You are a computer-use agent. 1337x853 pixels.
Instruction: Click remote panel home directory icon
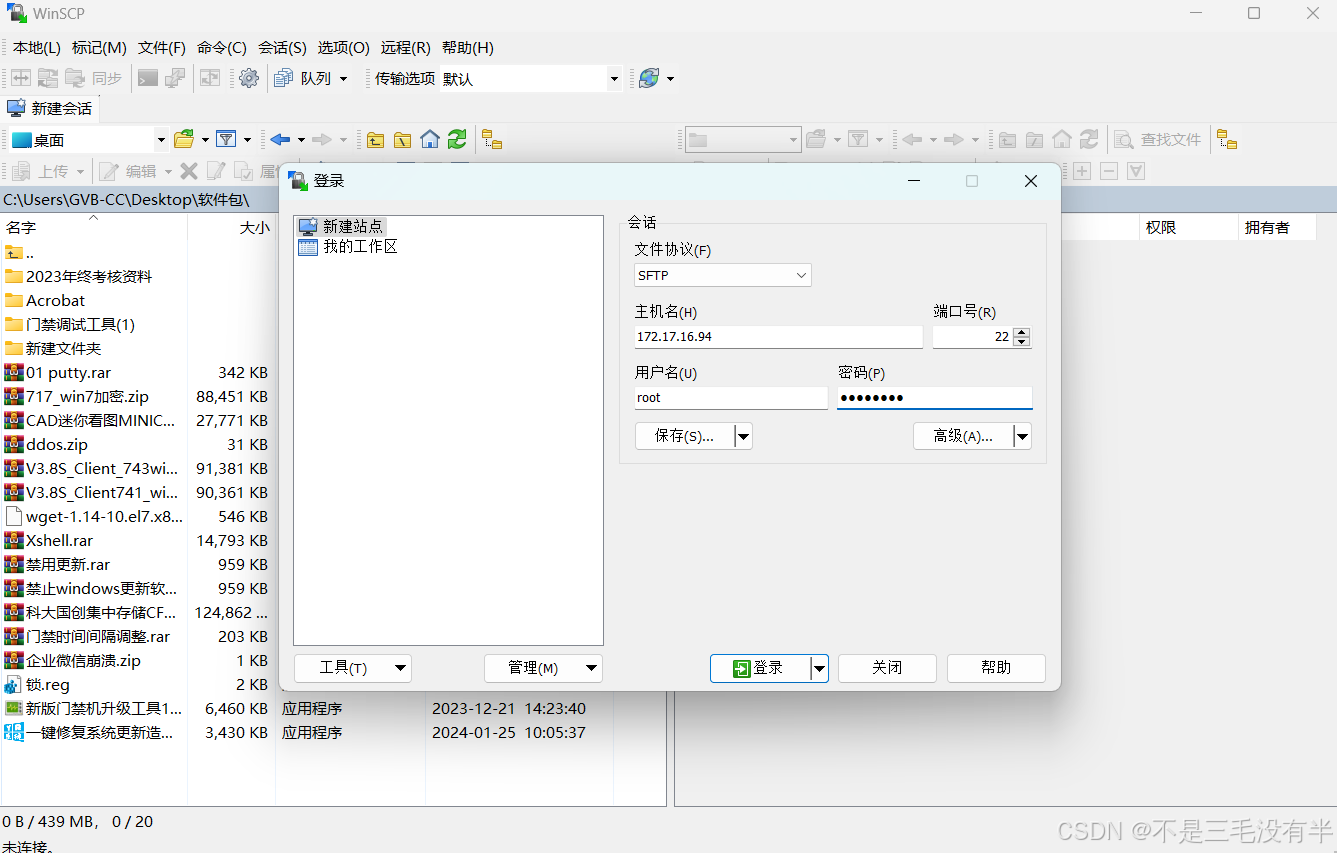pos(1062,139)
